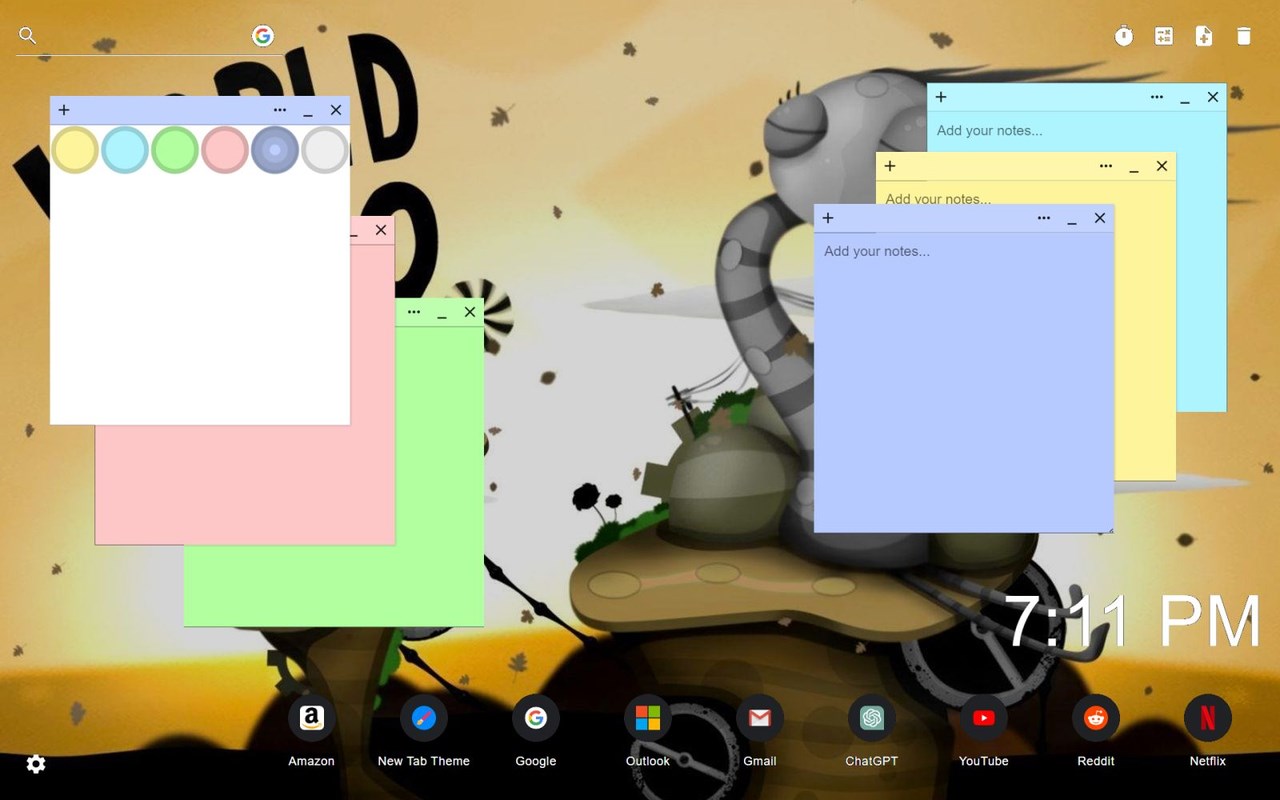Click into the purple note's text area

(964, 382)
